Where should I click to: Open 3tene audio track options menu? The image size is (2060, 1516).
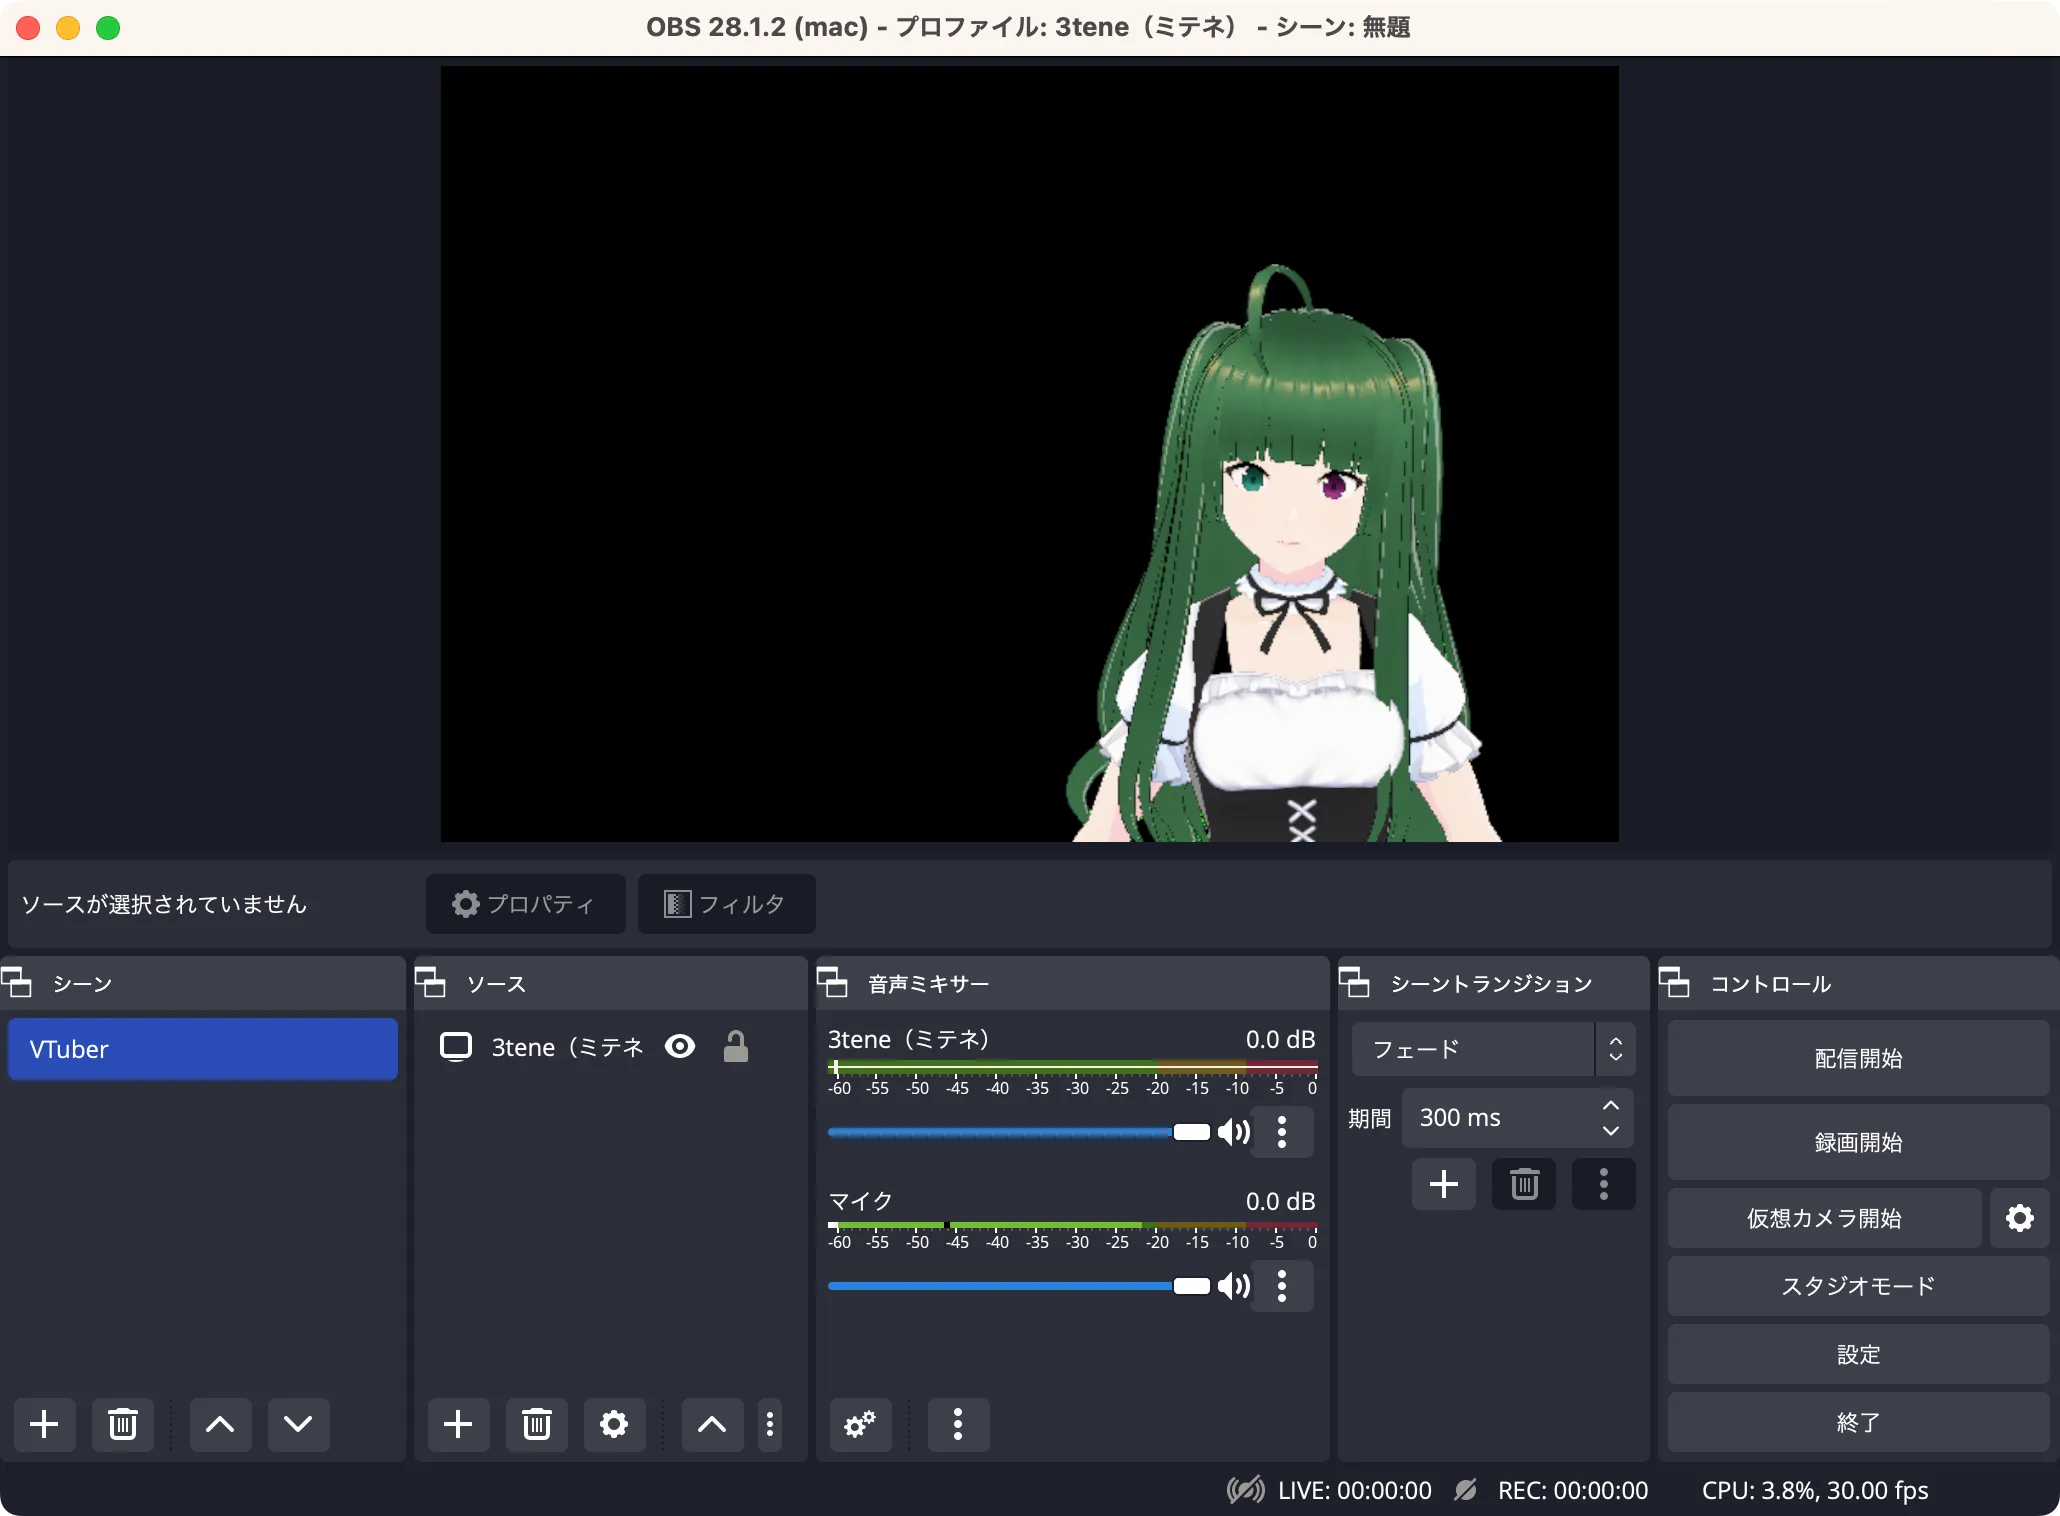(1282, 1132)
